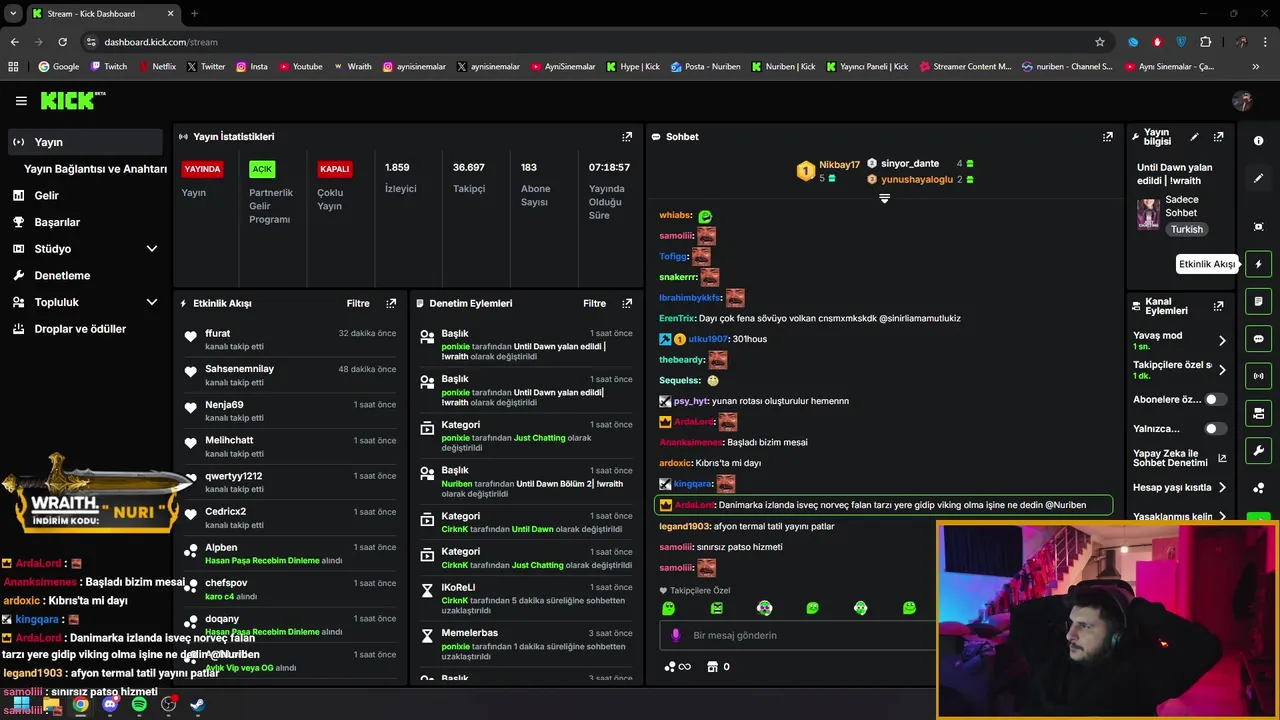Viewport: 1280px width, 720px height.
Task: Open Yapay Zeka ile Sohbet Denetimi link
Action: coord(1180,458)
